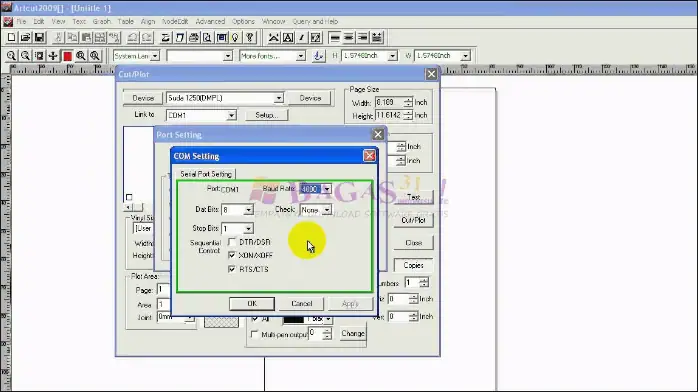Viewport: 698px width, 392px height.
Task: Open the Data Bits dropdown
Action: click(248, 210)
